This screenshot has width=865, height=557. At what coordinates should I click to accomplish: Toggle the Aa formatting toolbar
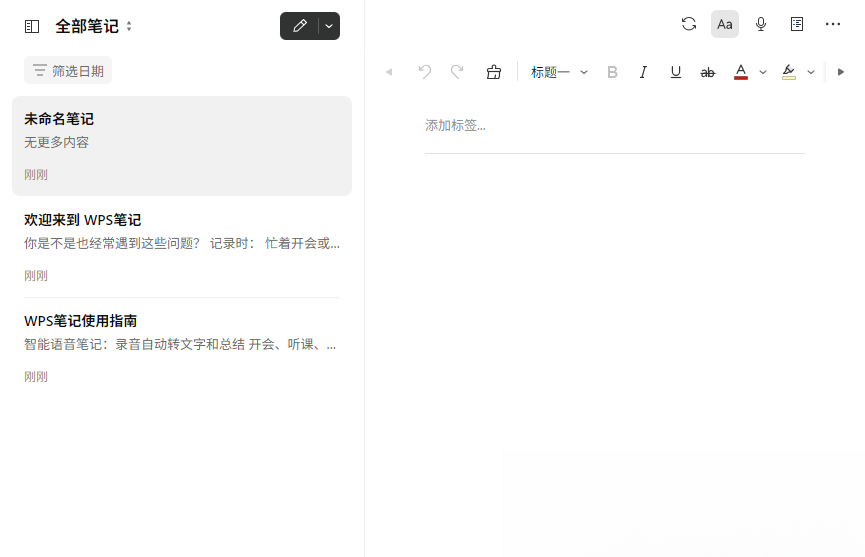[x=724, y=24]
